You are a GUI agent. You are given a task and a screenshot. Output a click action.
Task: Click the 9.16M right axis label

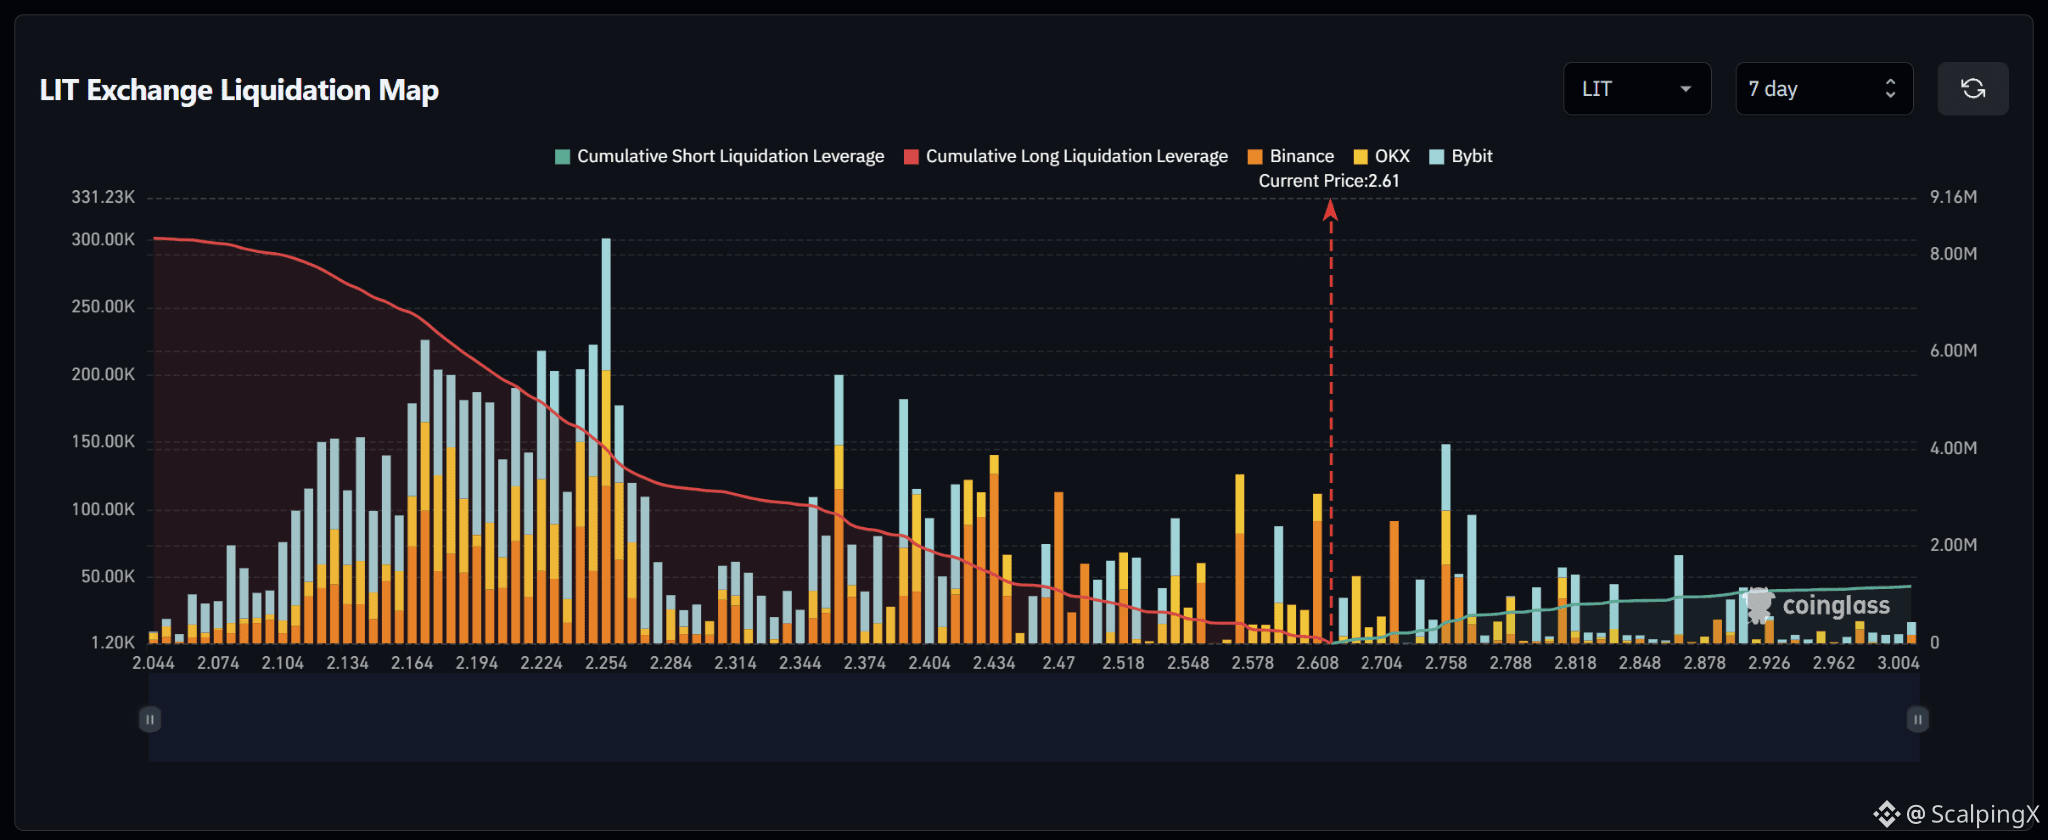tap(1954, 197)
